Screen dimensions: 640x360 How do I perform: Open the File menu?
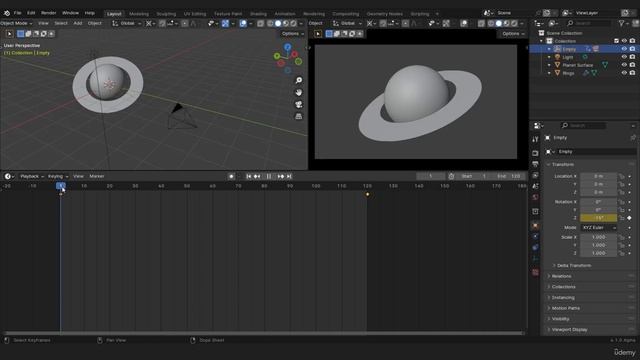[x=18, y=13]
